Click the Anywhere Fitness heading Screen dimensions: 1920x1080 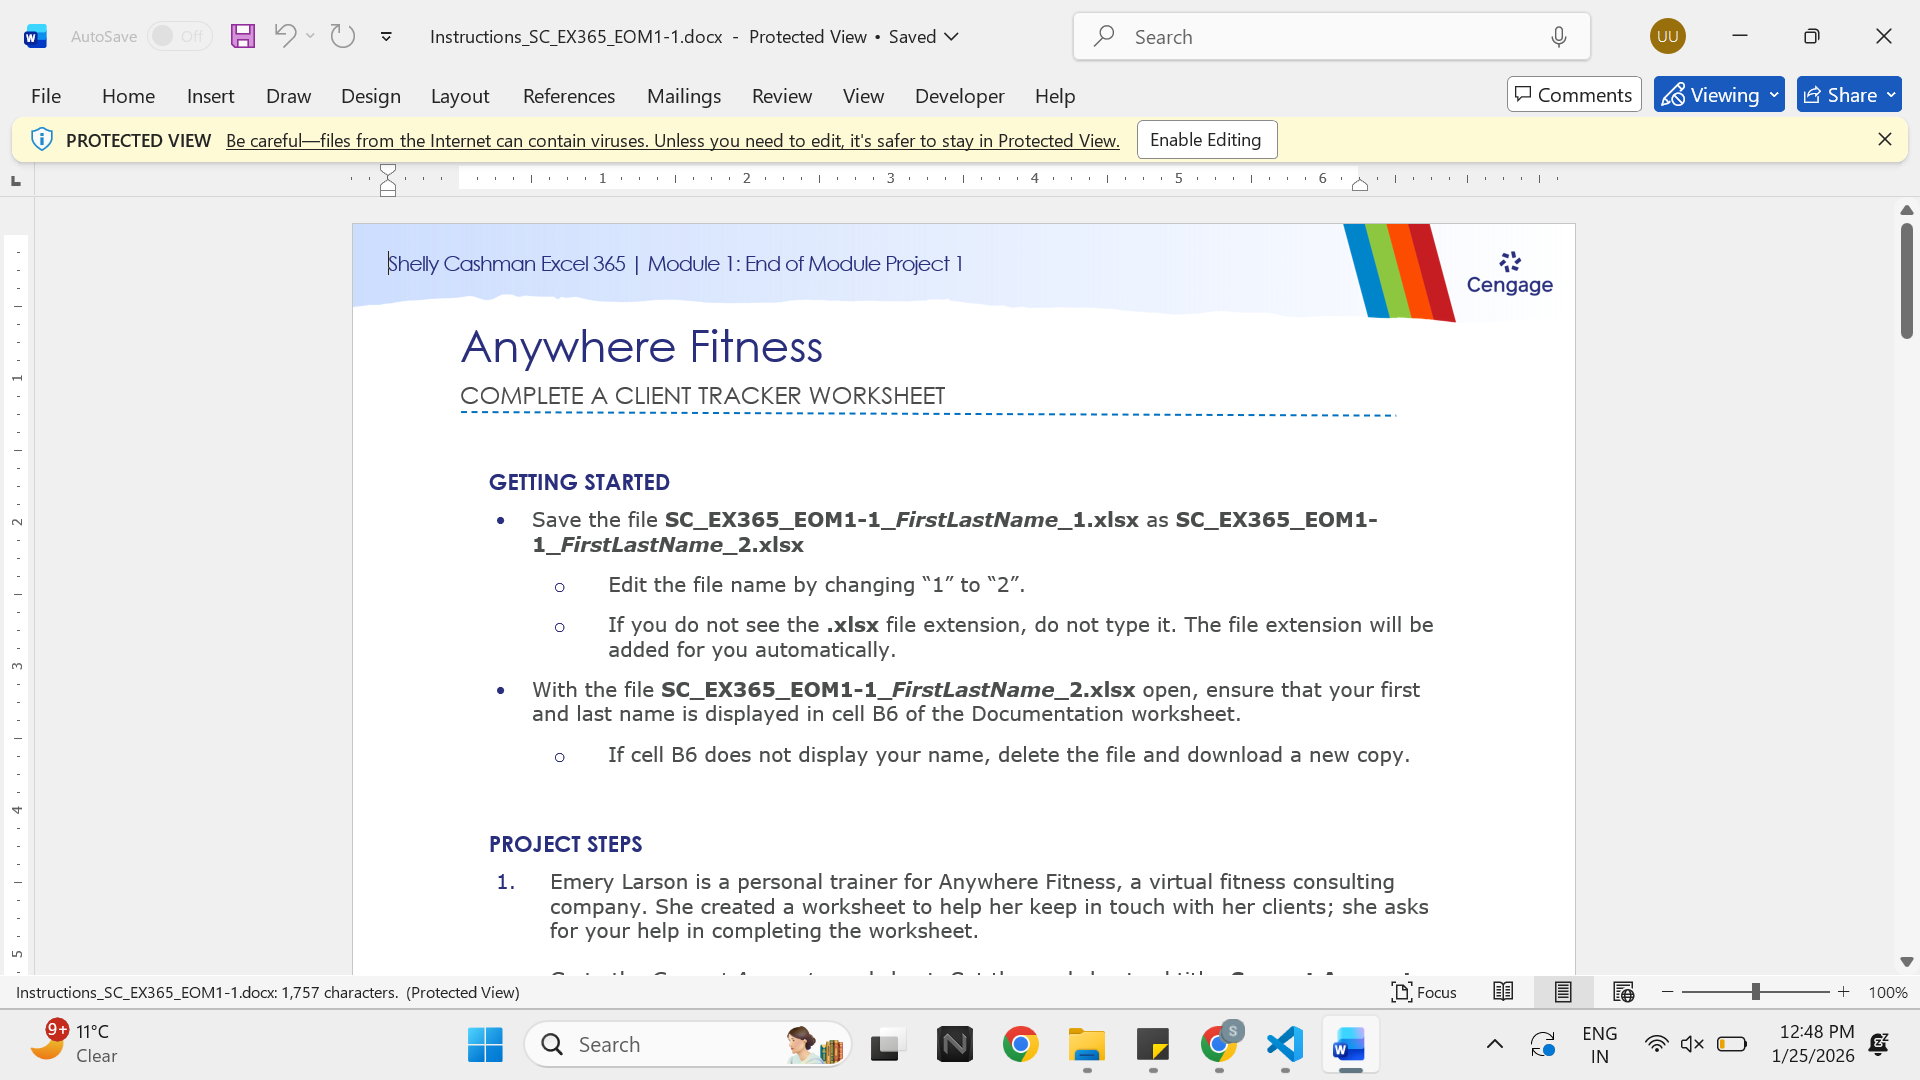point(642,347)
